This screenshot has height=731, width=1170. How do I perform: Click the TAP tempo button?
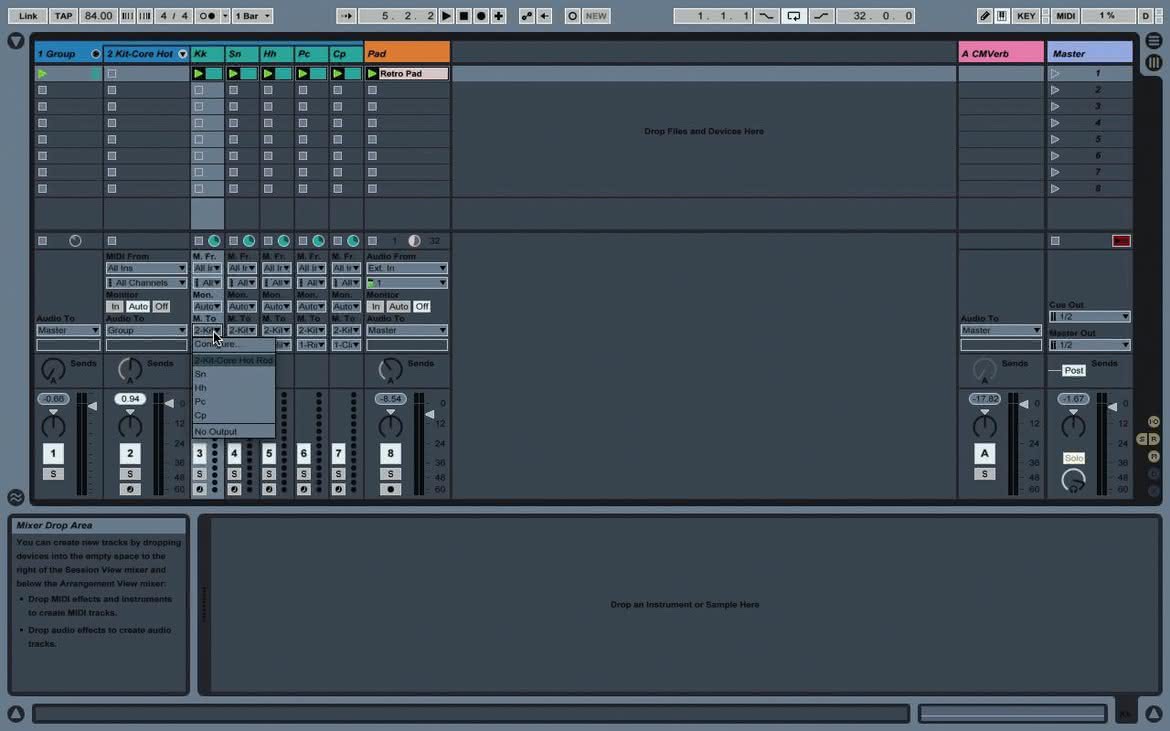[63, 16]
